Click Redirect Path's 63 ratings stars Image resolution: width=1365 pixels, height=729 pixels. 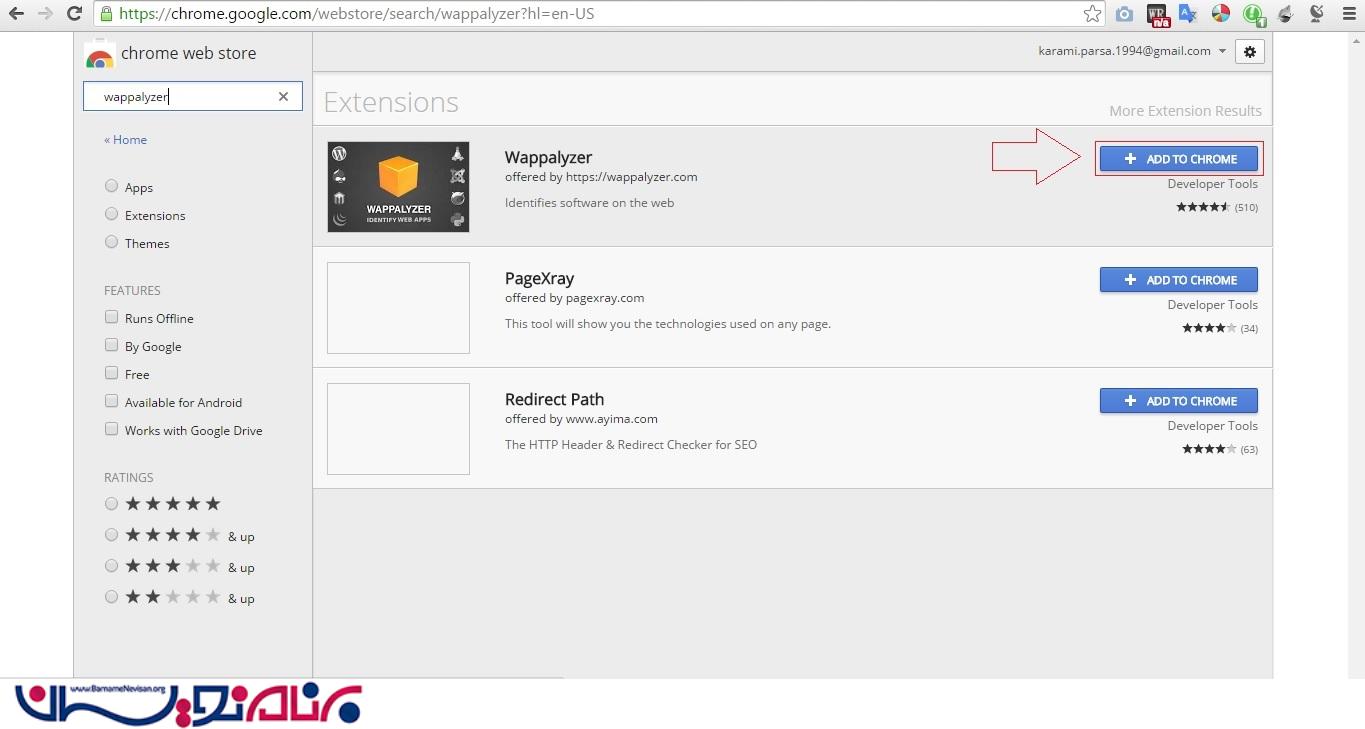point(1209,450)
